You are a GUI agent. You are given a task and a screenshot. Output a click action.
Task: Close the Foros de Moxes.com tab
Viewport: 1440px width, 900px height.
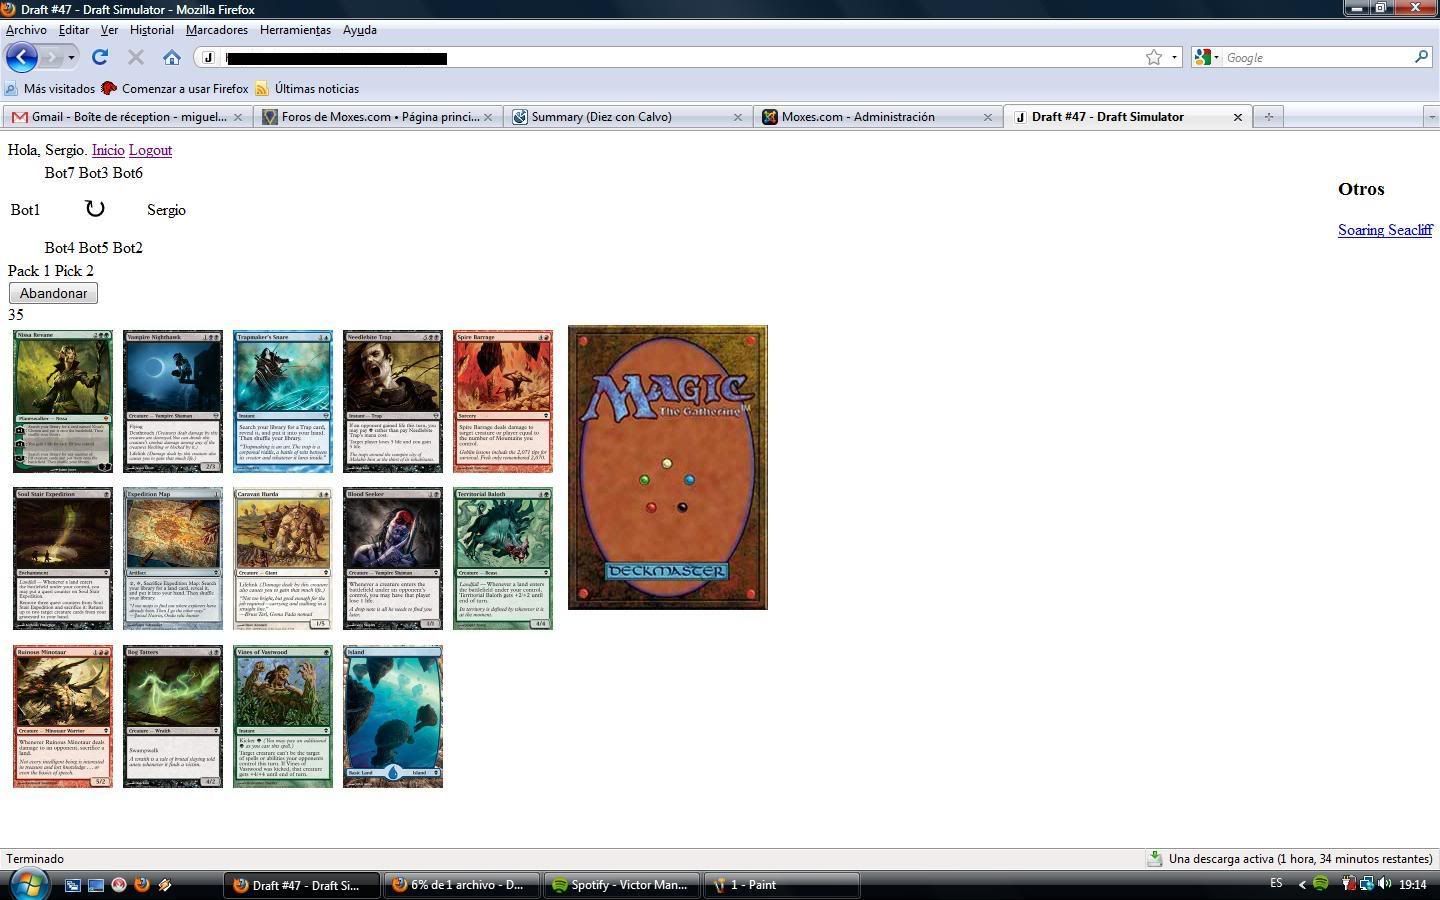487,117
